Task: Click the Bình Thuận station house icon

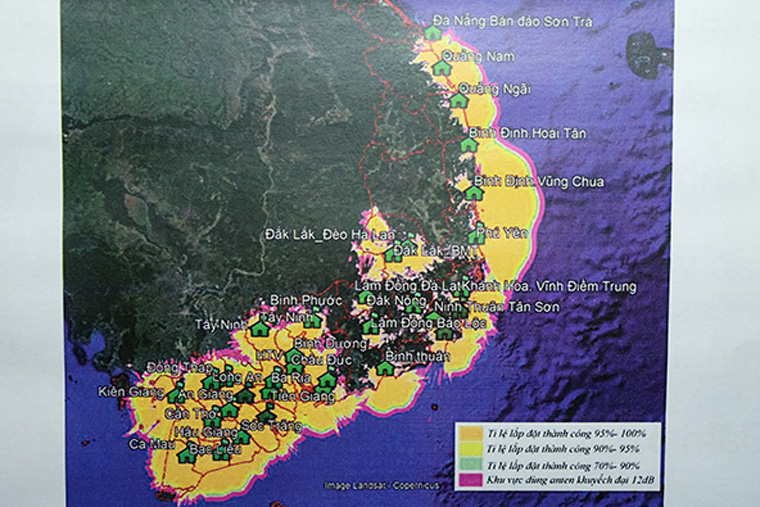Action: 385,368
